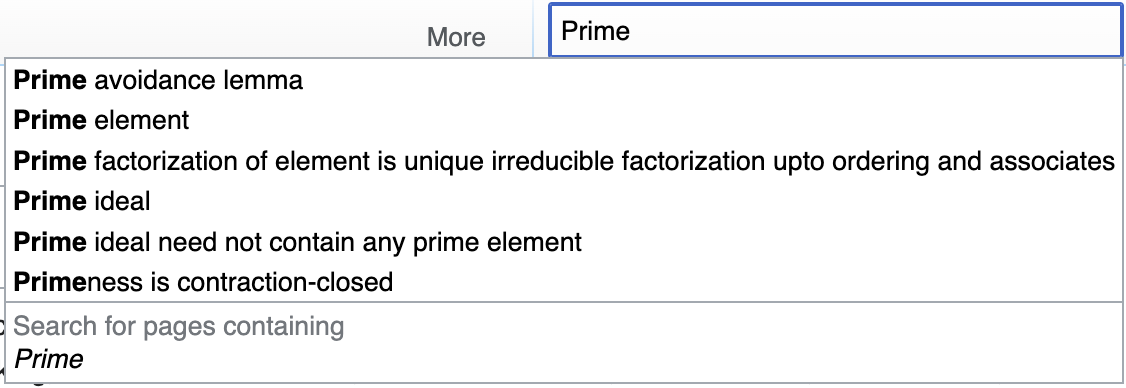1126x388 pixels.
Task: Go to the avoidance lemma page result
Action: coord(564,80)
